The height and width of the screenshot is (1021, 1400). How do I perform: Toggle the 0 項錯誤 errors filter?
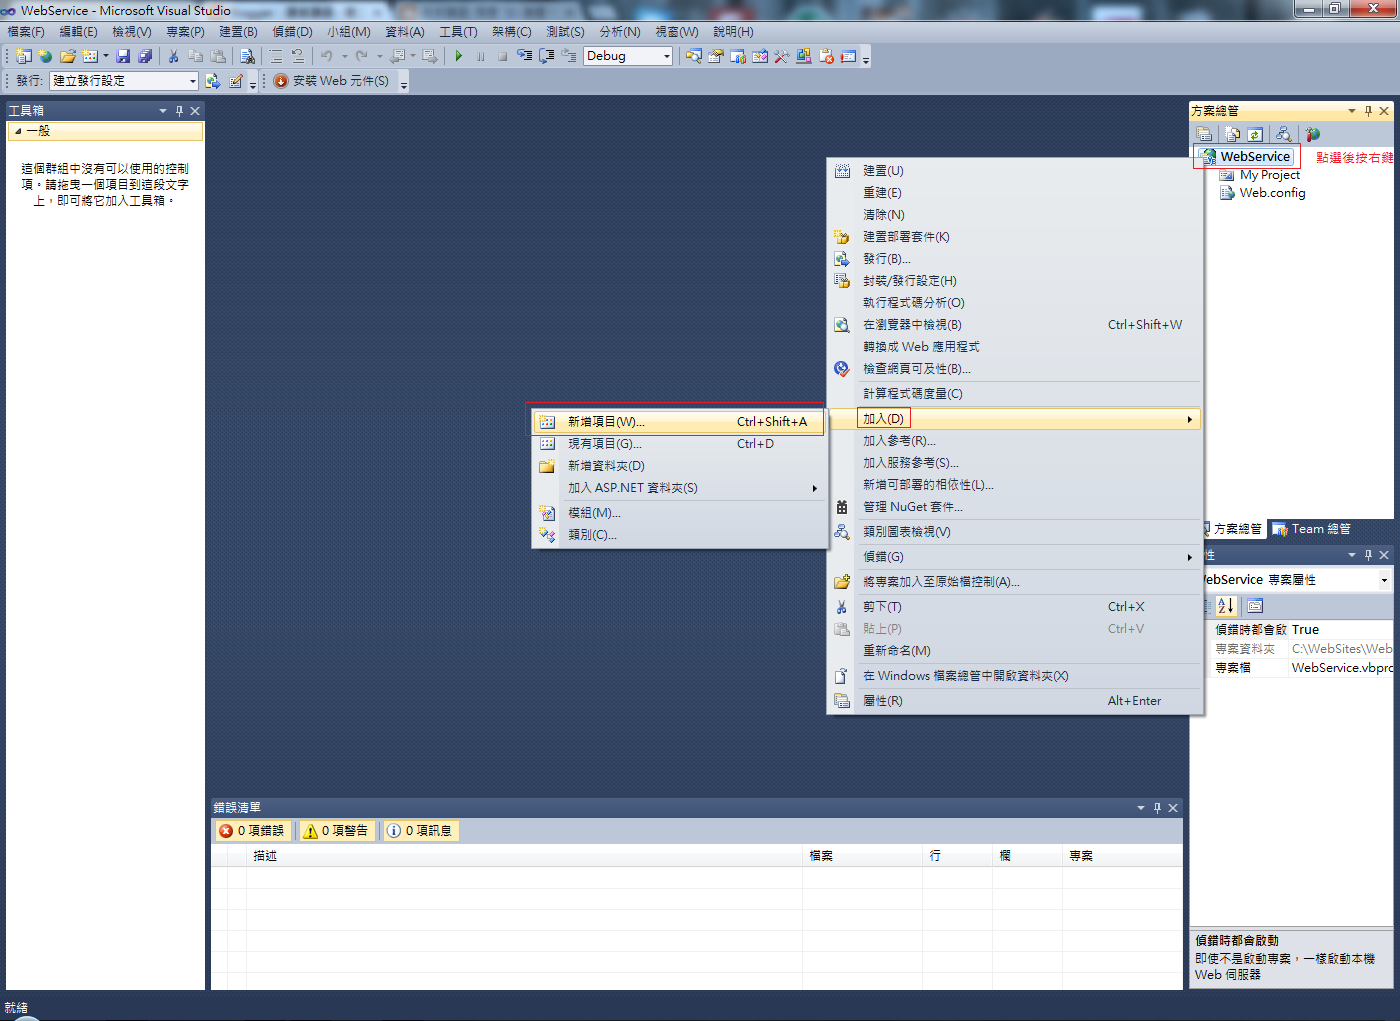[x=253, y=831]
